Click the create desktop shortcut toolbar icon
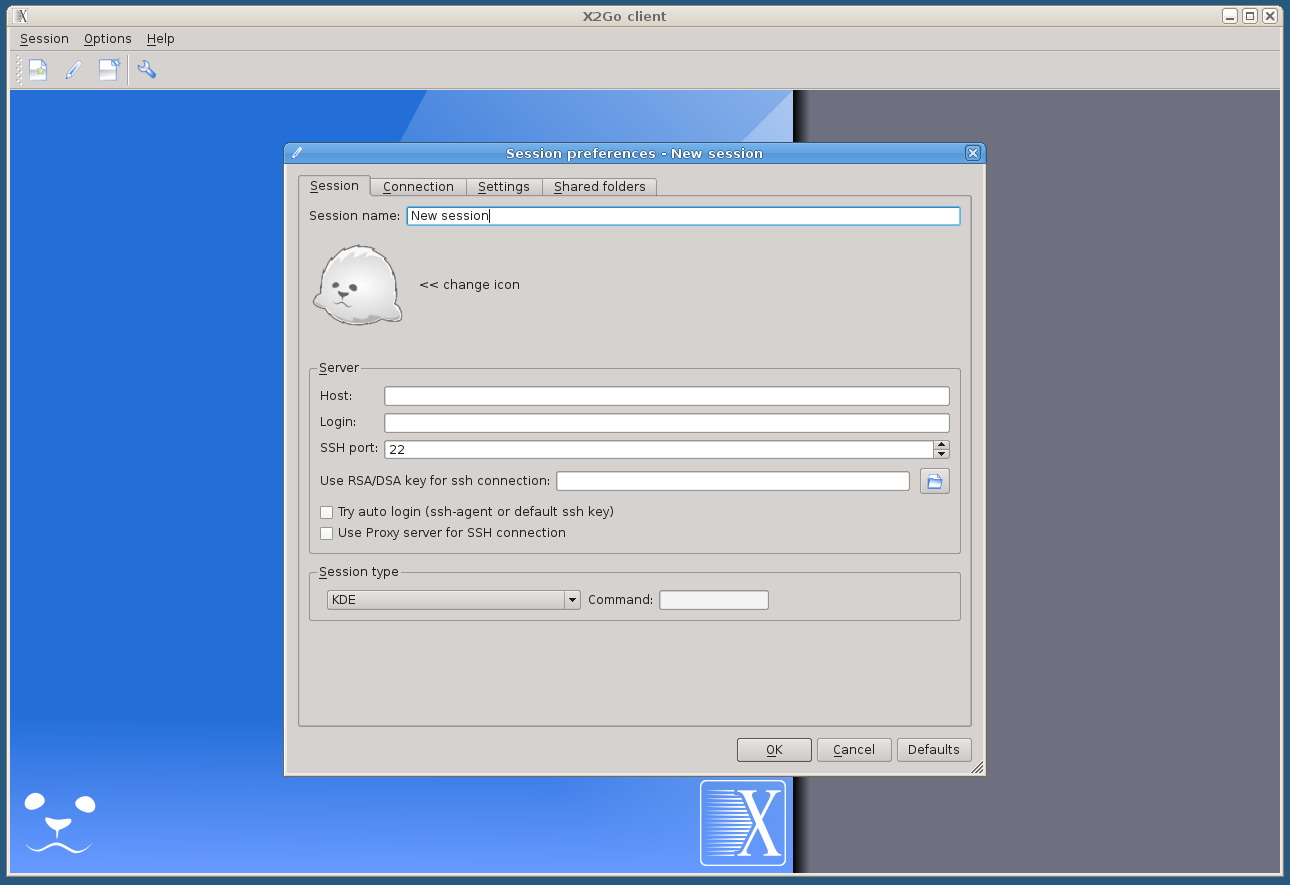Image resolution: width=1290 pixels, height=885 pixels. tap(108, 70)
